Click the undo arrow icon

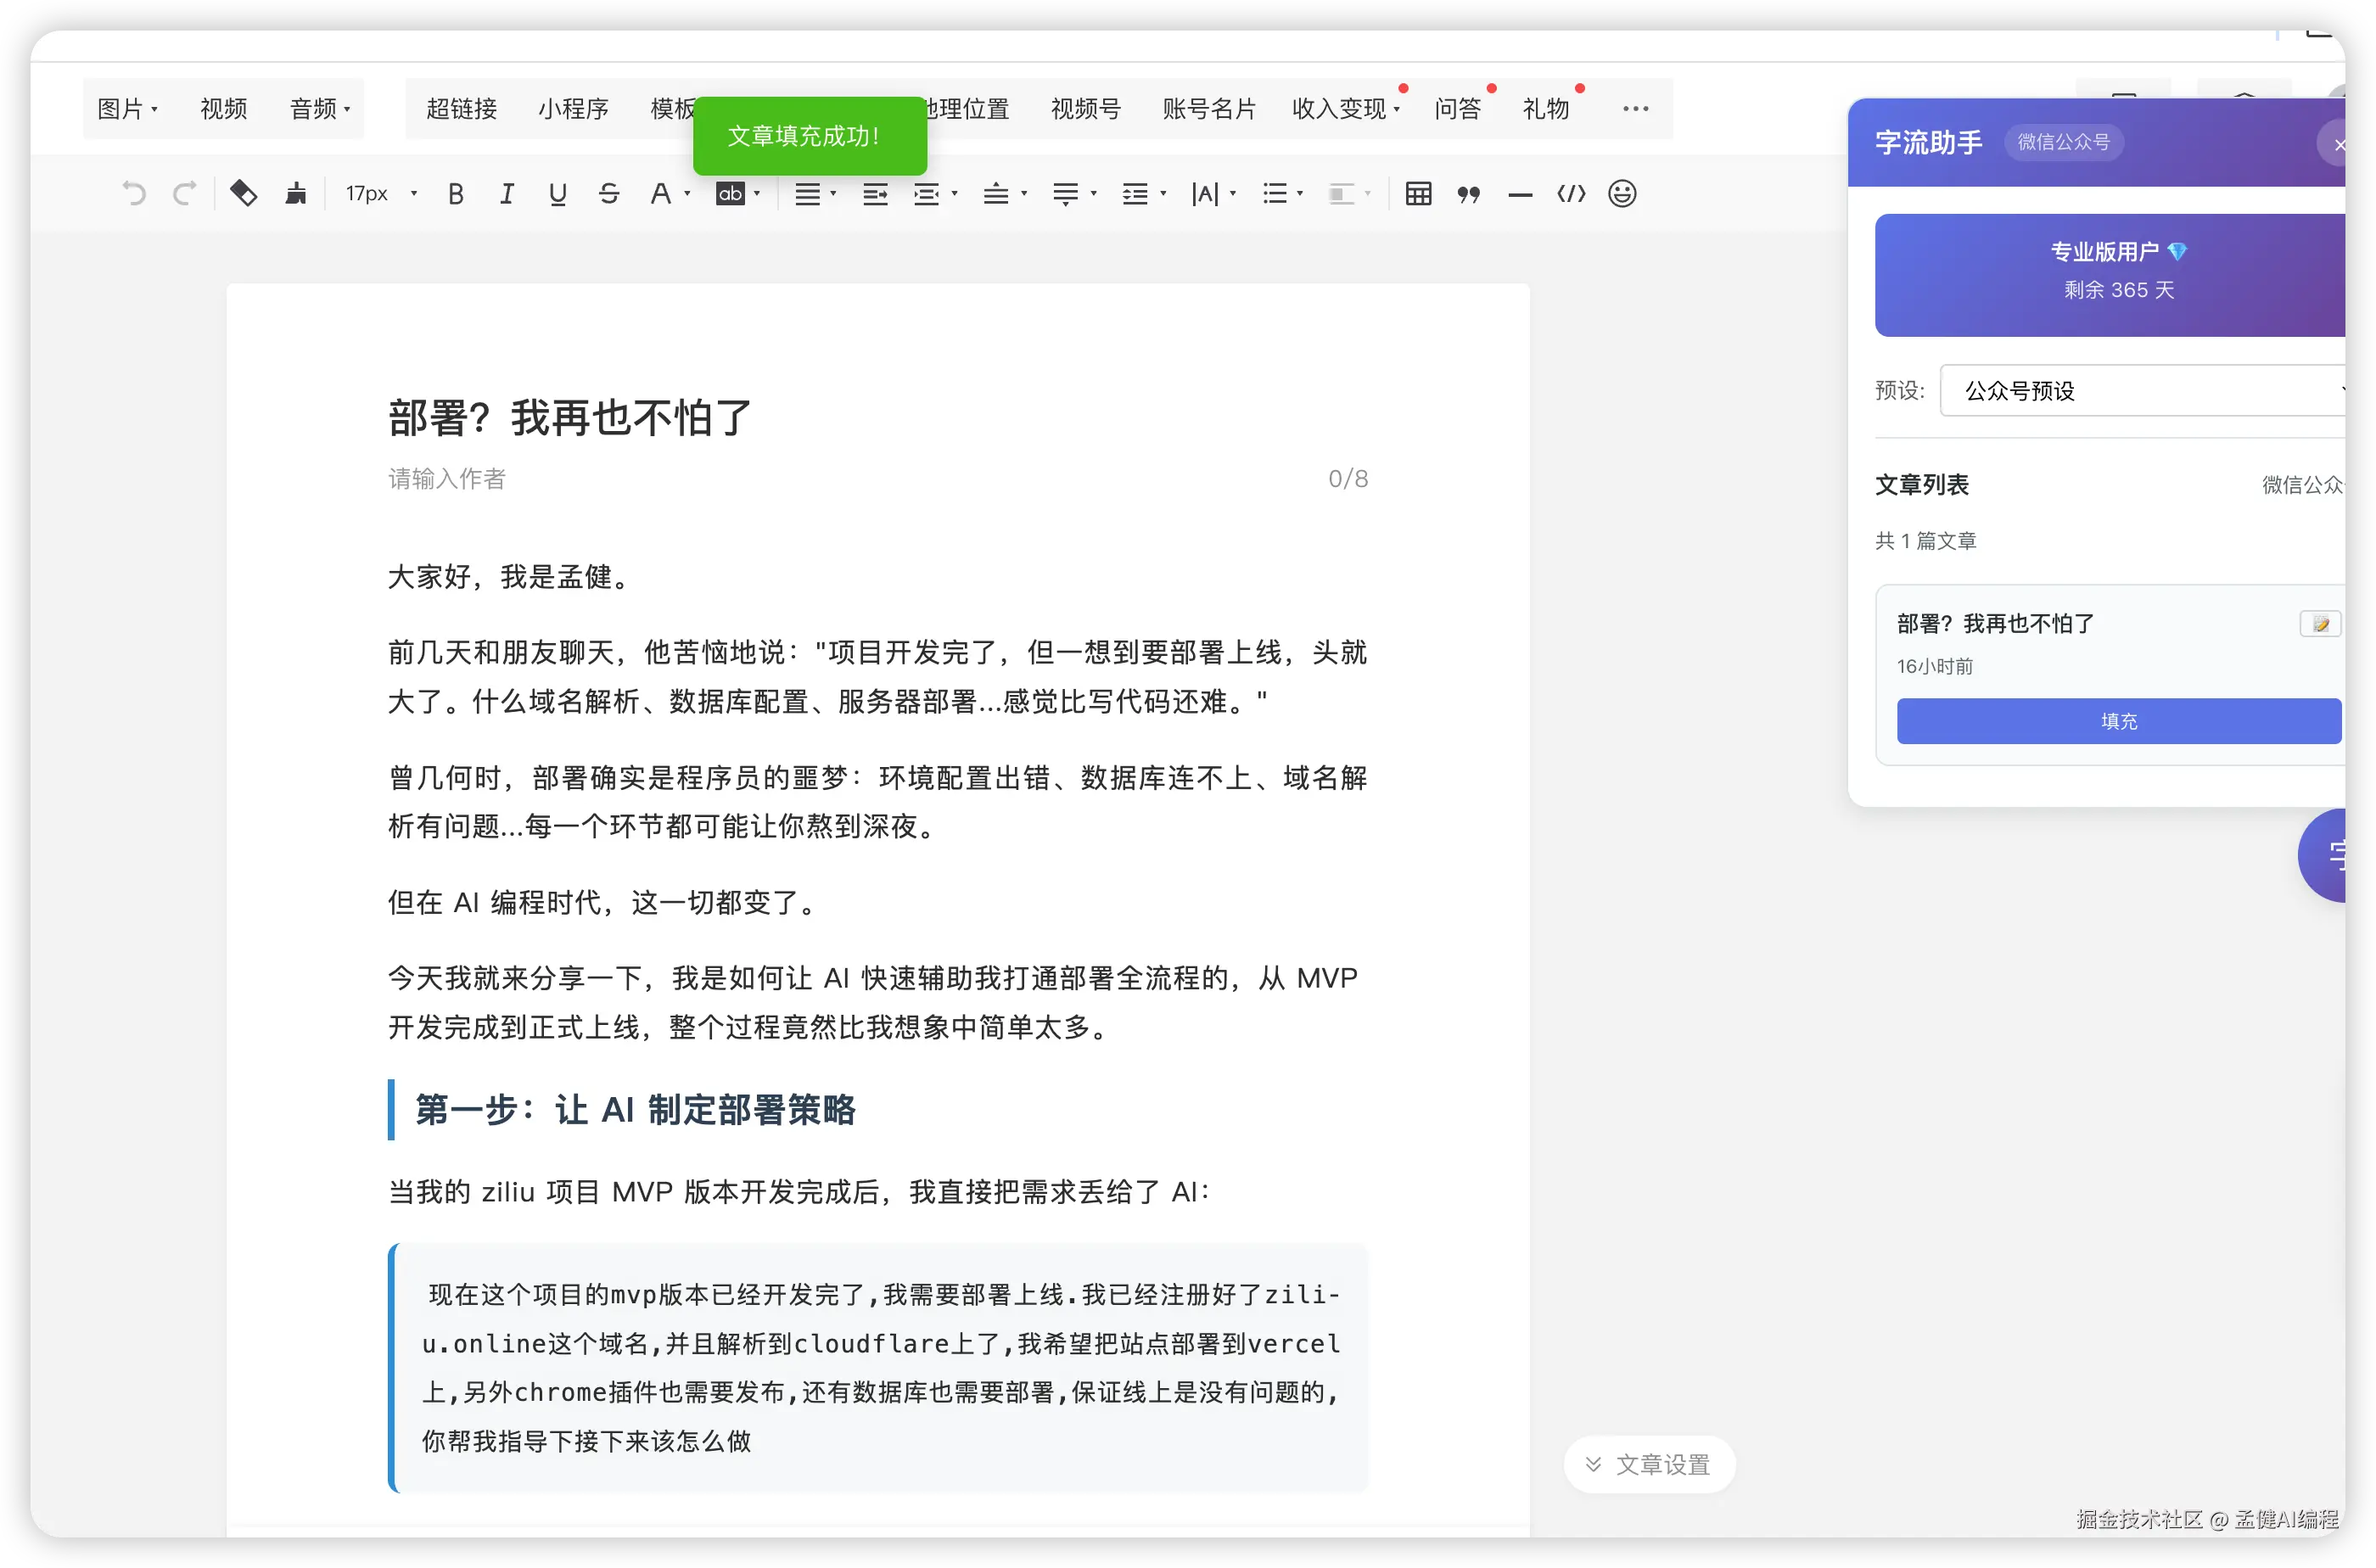point(134,193)
